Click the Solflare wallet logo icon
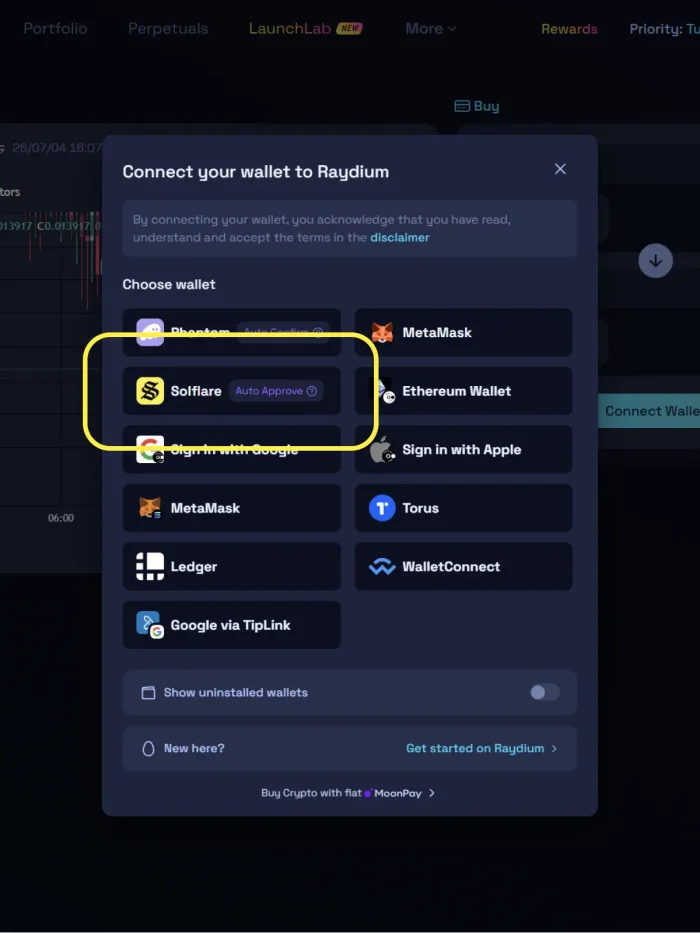 click(150, 391)
